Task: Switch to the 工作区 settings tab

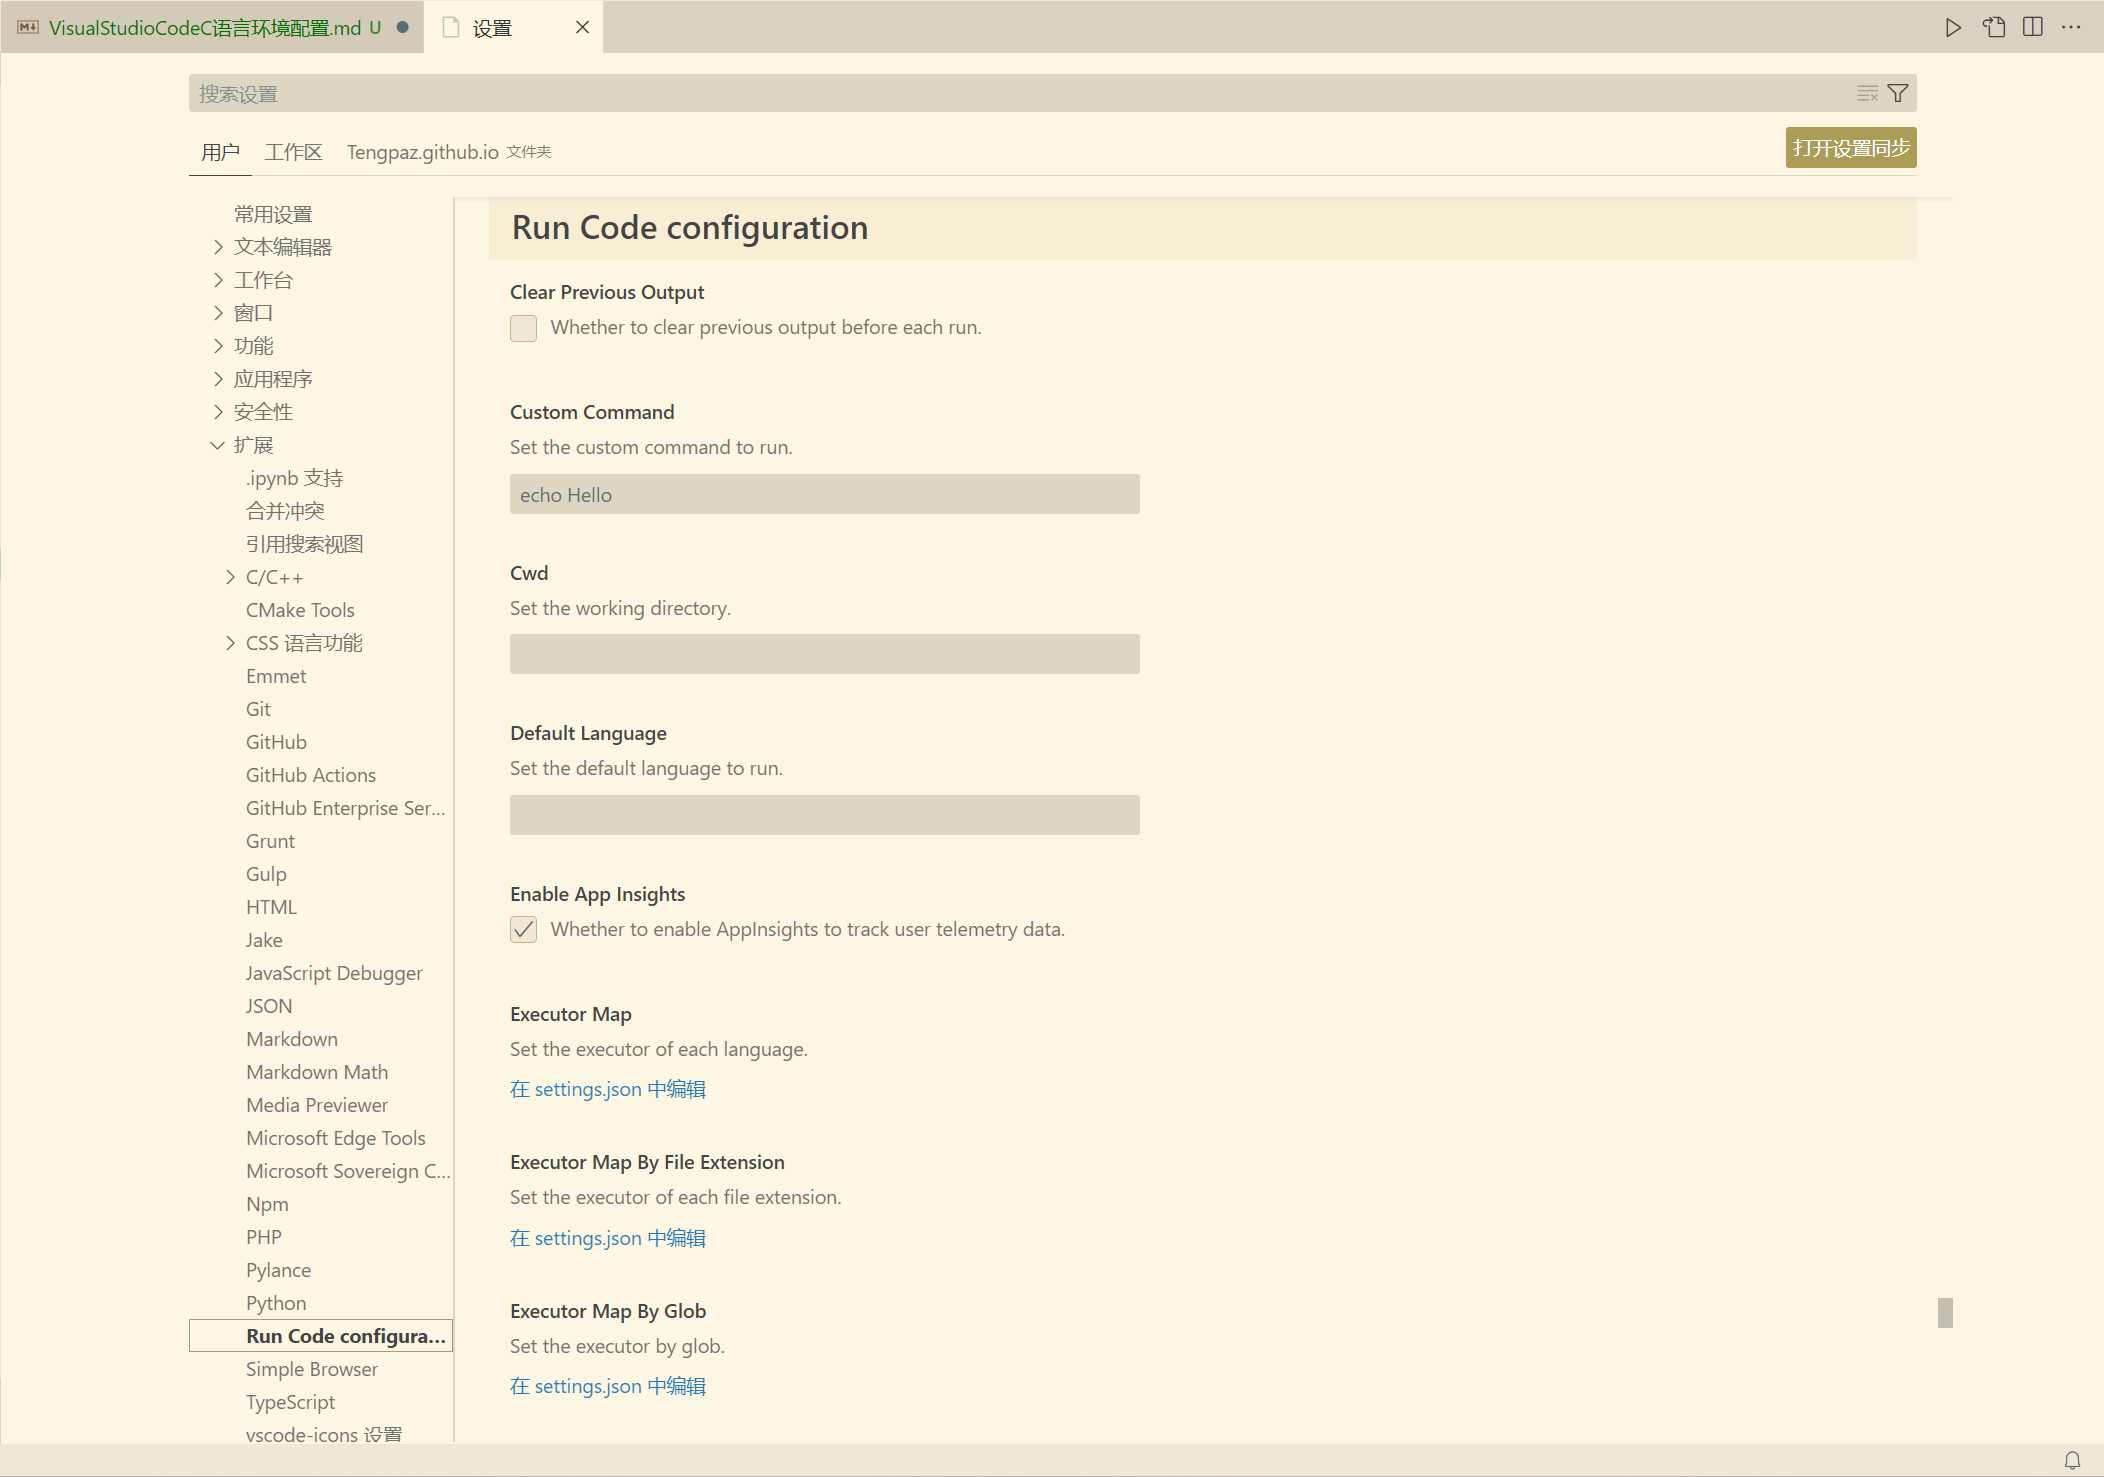Action: coord(292,151)
